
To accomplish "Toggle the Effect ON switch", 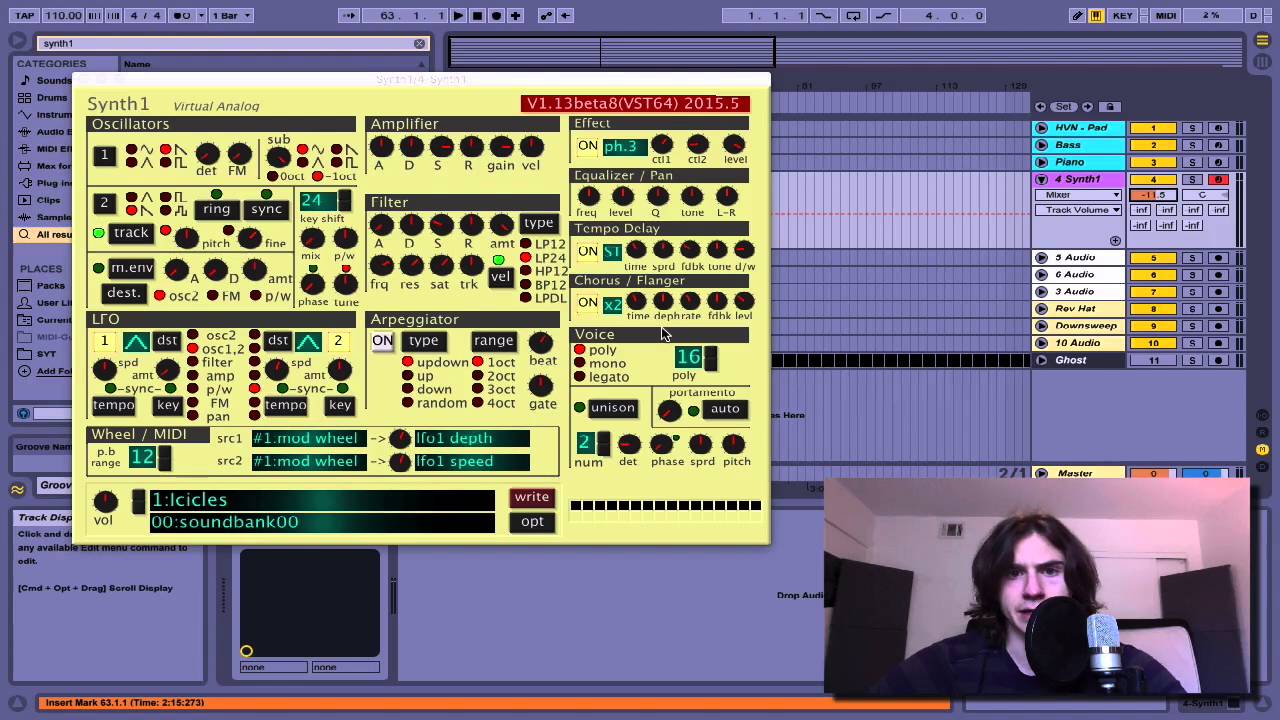I will click(x=587, y=146).
